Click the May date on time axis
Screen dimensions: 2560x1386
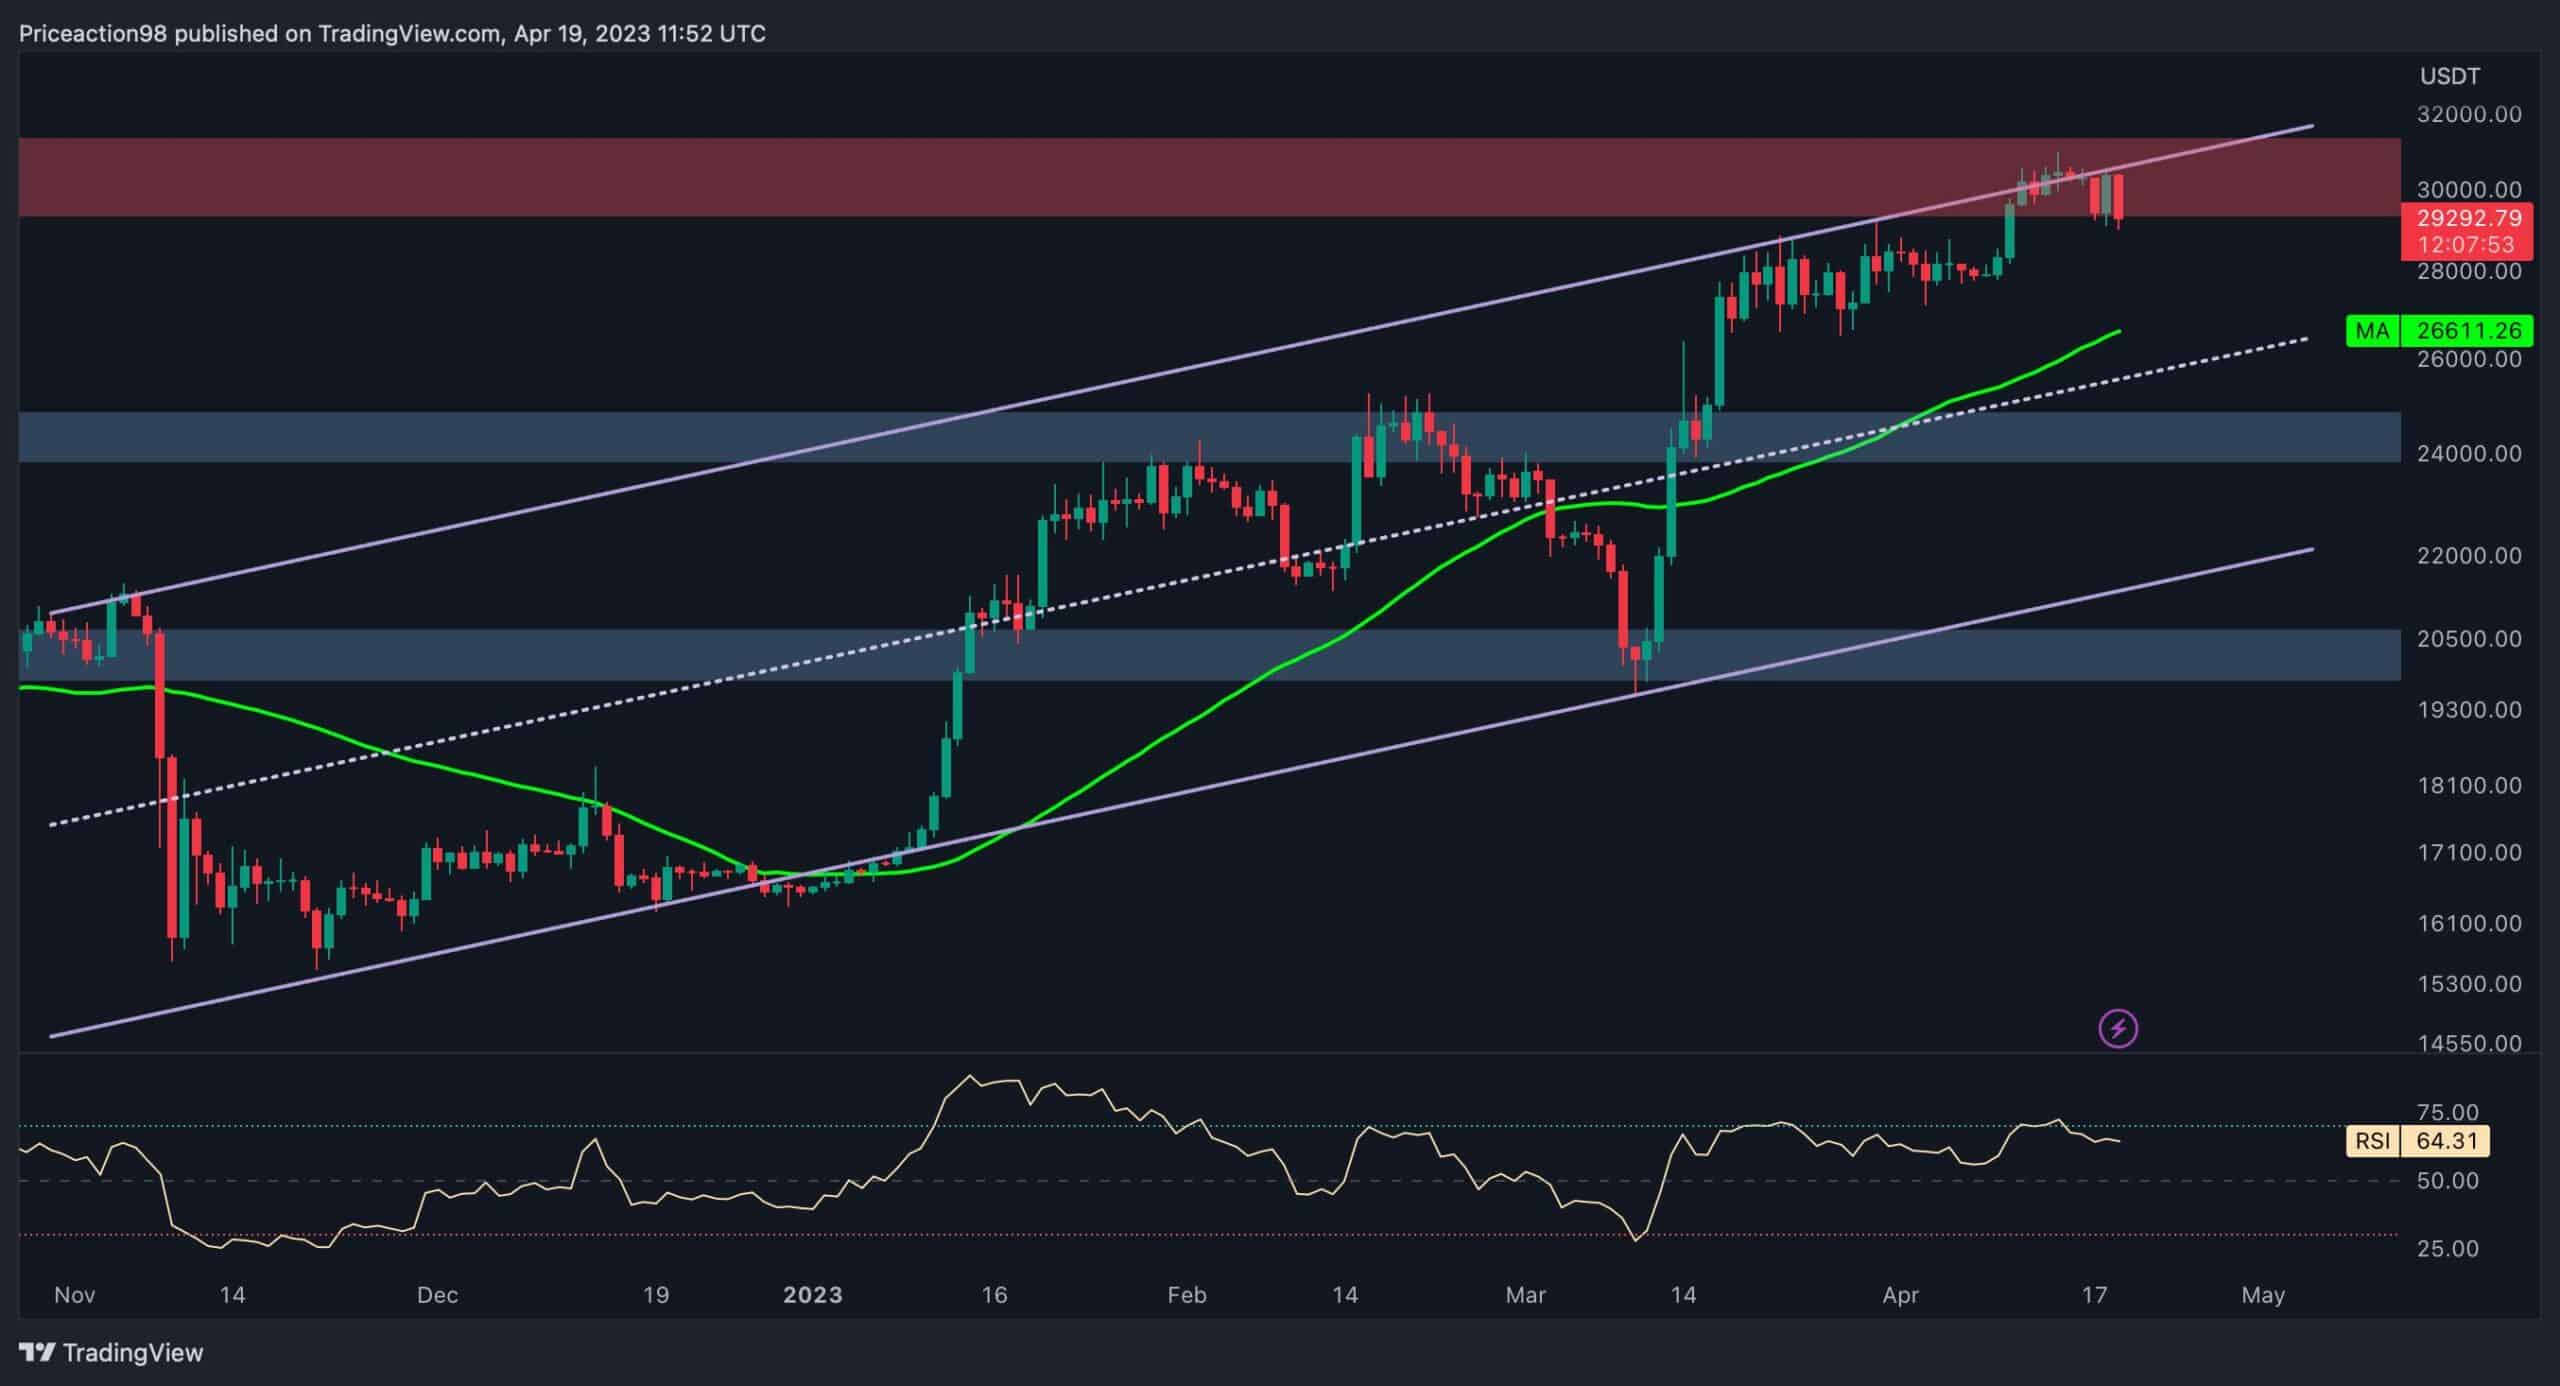pyautogui.click(x=2263, y=1296)
